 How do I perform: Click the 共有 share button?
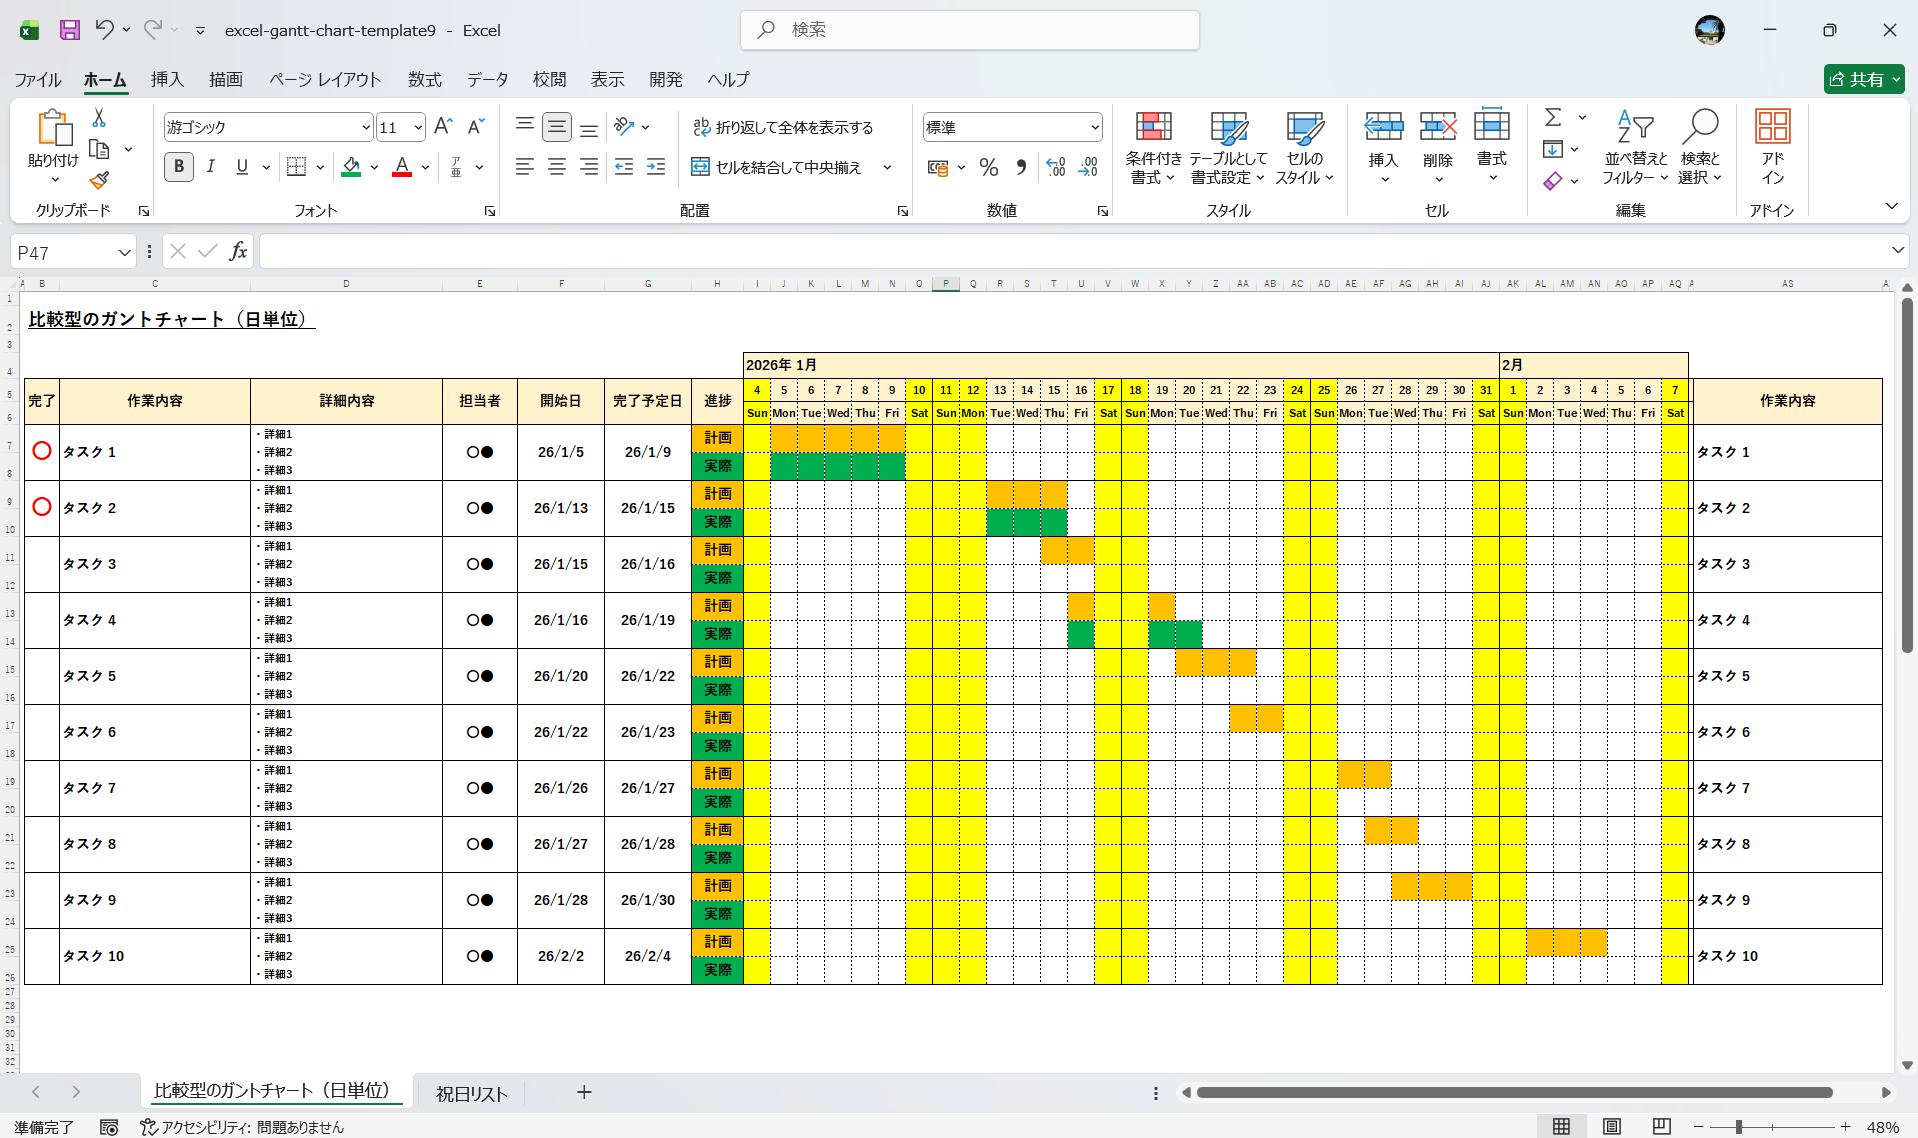[x=1862, y=80]
